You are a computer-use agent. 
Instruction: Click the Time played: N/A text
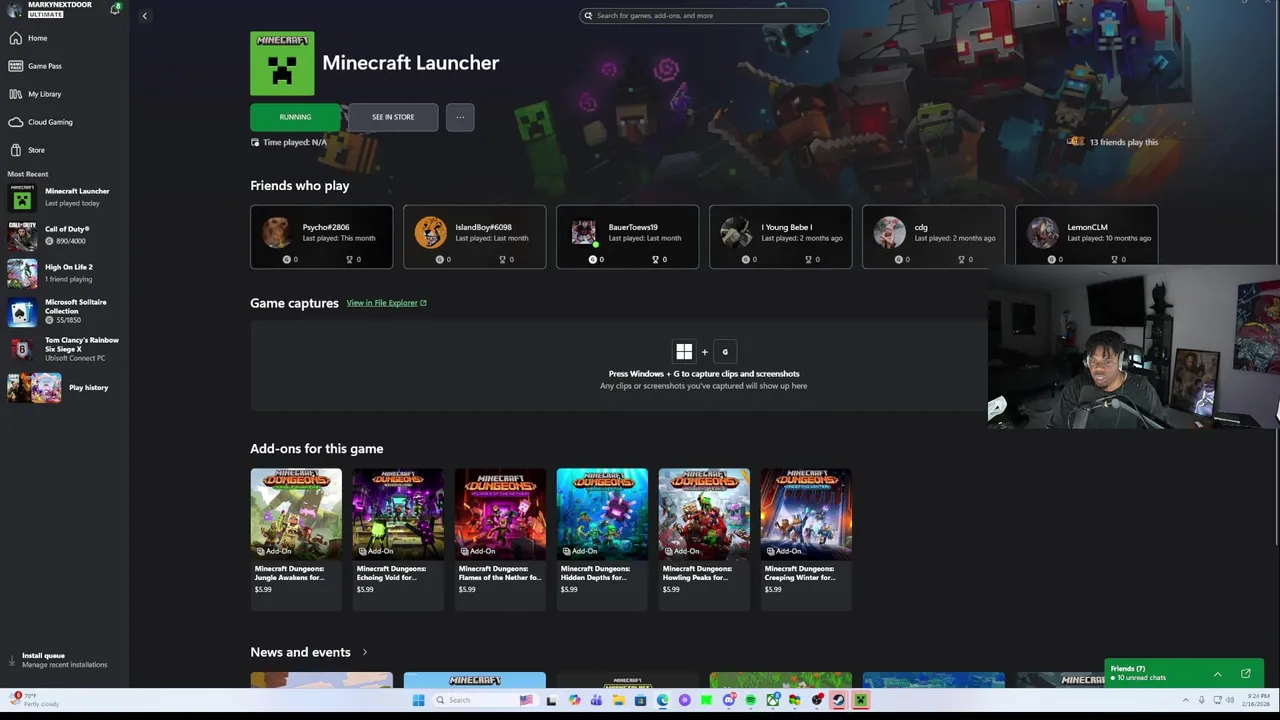click(295, 142)
